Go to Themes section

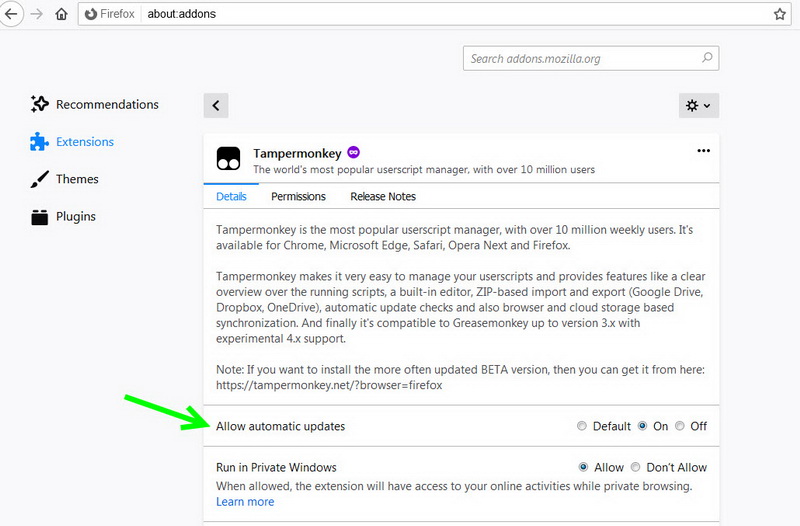point(77,179)
